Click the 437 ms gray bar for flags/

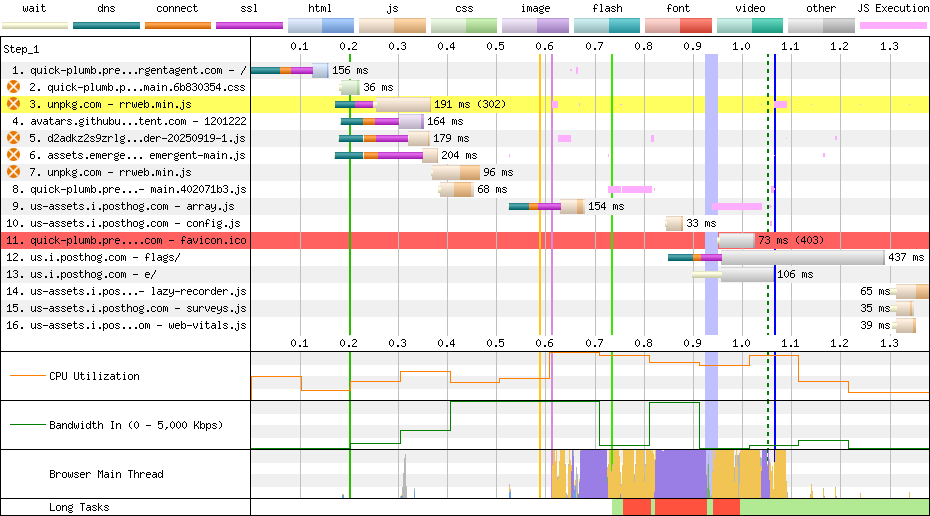pos(800,257)
